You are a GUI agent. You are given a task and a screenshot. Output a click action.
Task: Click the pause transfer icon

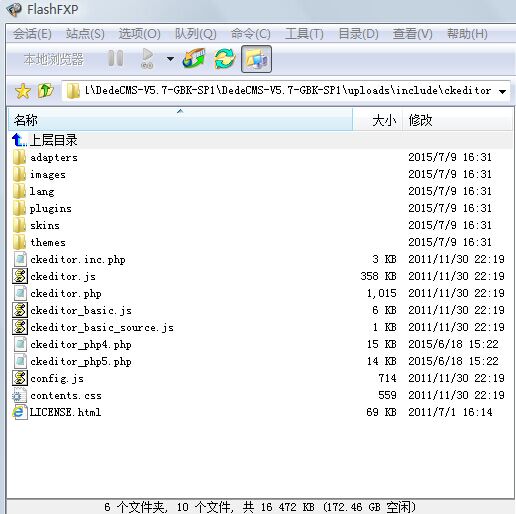pyautogui.click(x=116, y=59)
